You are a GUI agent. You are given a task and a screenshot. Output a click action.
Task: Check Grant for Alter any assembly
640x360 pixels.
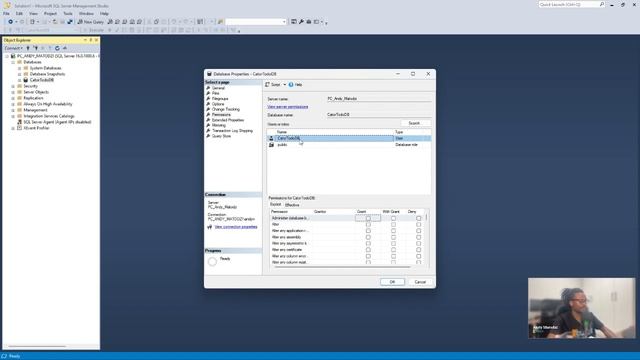click(x=368, y=237)
